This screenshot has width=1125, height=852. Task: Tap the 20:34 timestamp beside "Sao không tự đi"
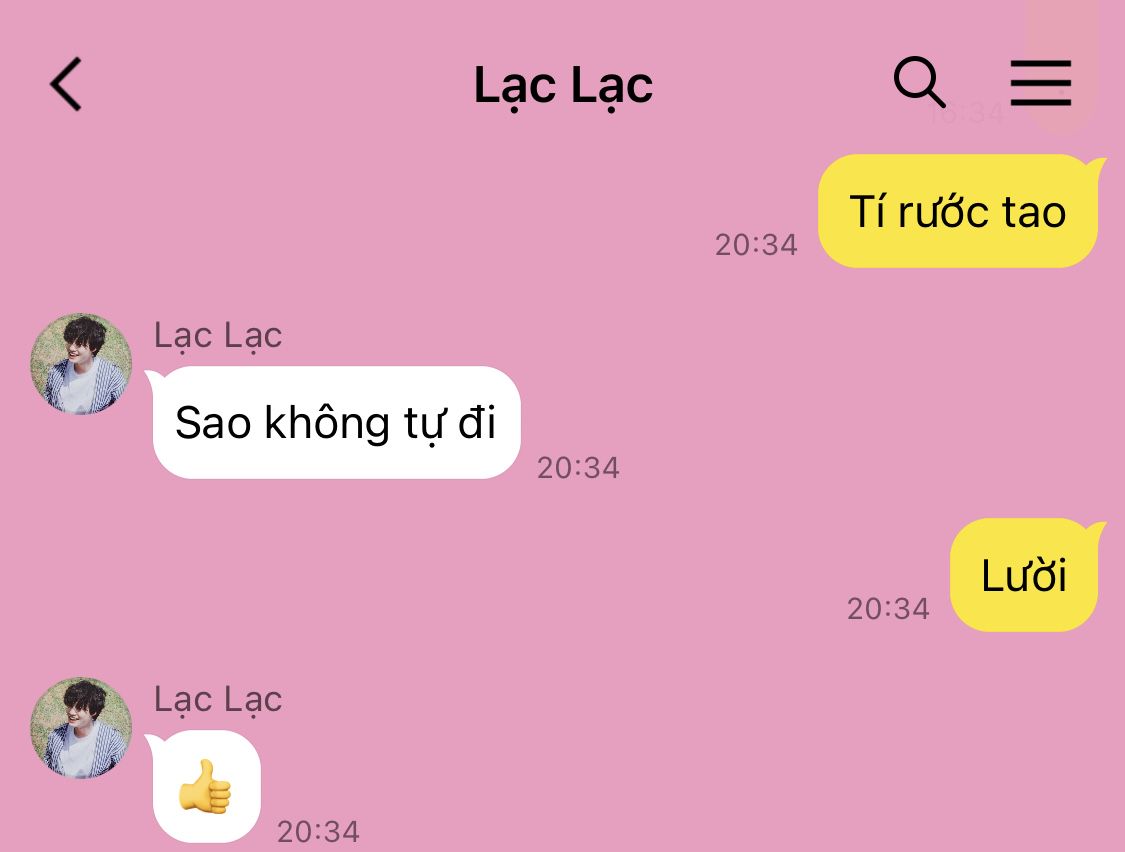click(578, 468)
